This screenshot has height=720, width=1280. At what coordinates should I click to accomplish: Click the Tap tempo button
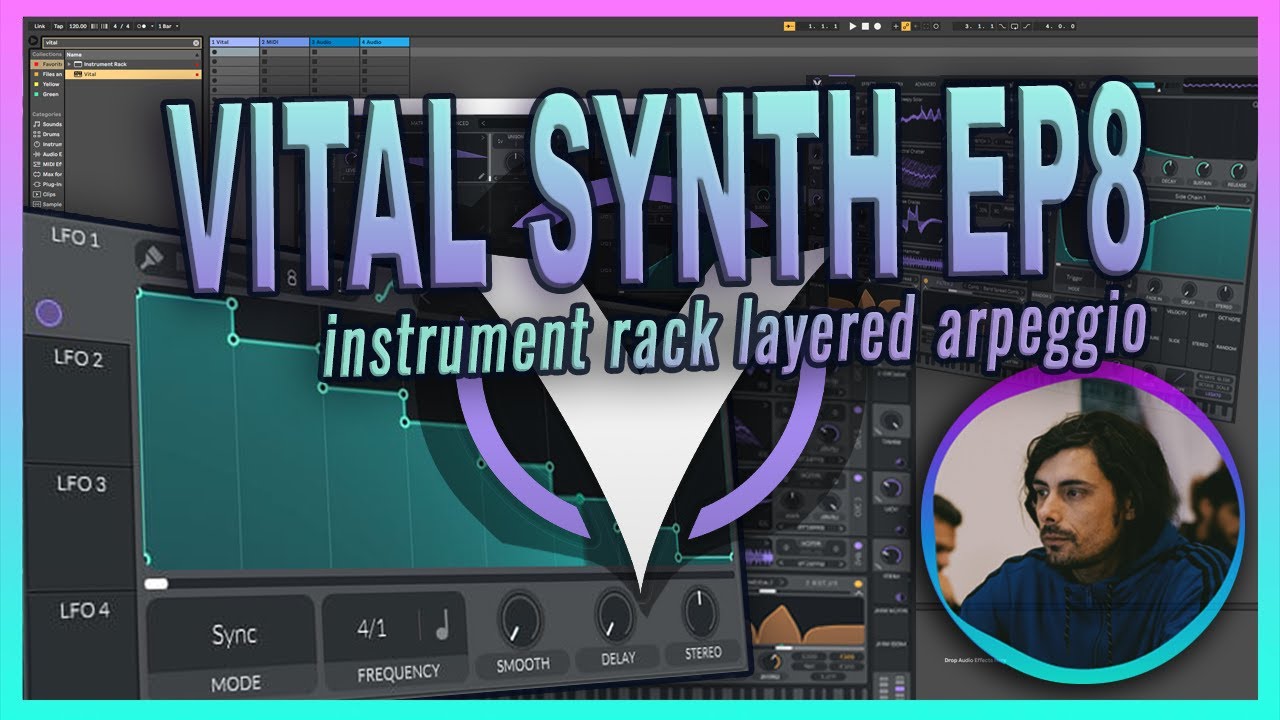pos(58,26)
